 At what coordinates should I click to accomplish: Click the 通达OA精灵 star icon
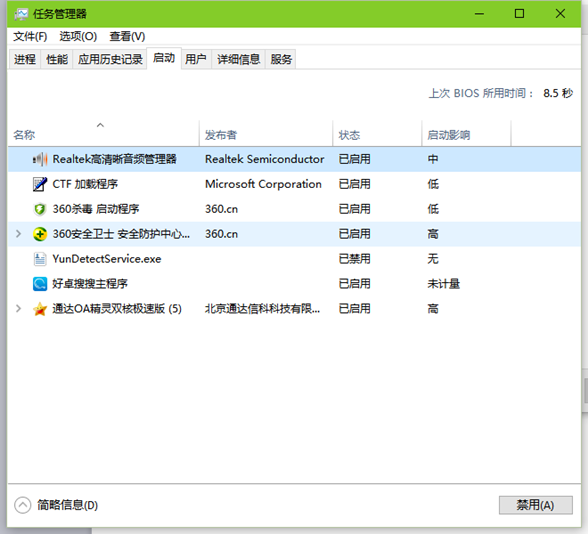click(x=40, y=309)
